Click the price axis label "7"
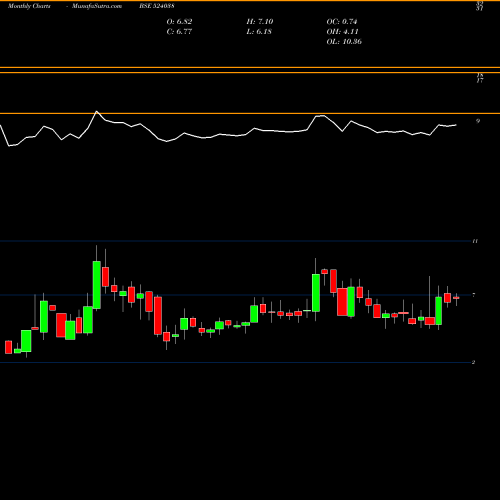This screenshot has width=500, height=500. pos(474,295)
